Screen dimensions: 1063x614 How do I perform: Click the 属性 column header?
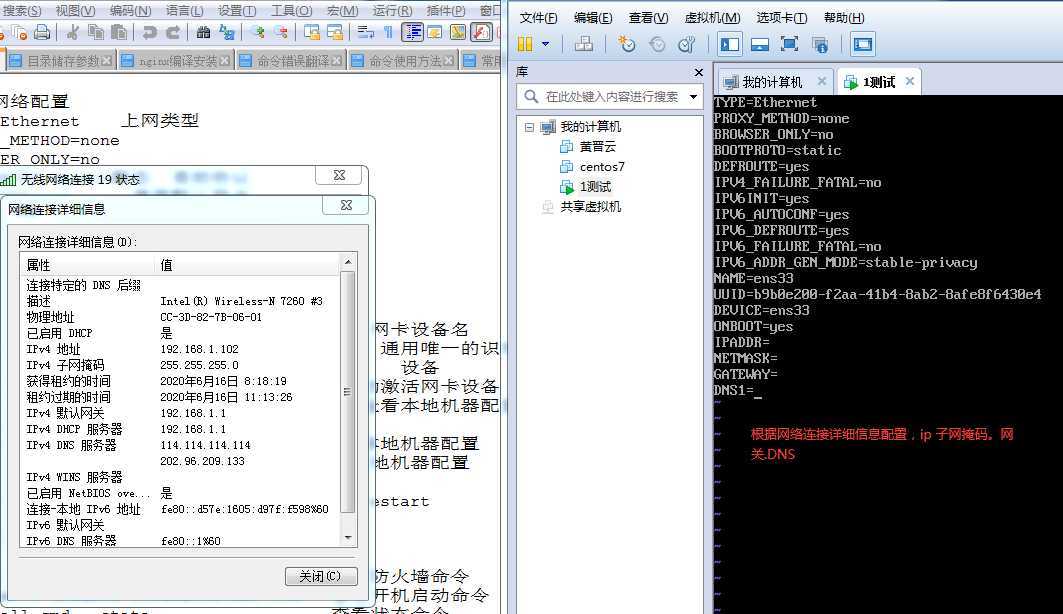pyautogui.click(x=88, y=264)
